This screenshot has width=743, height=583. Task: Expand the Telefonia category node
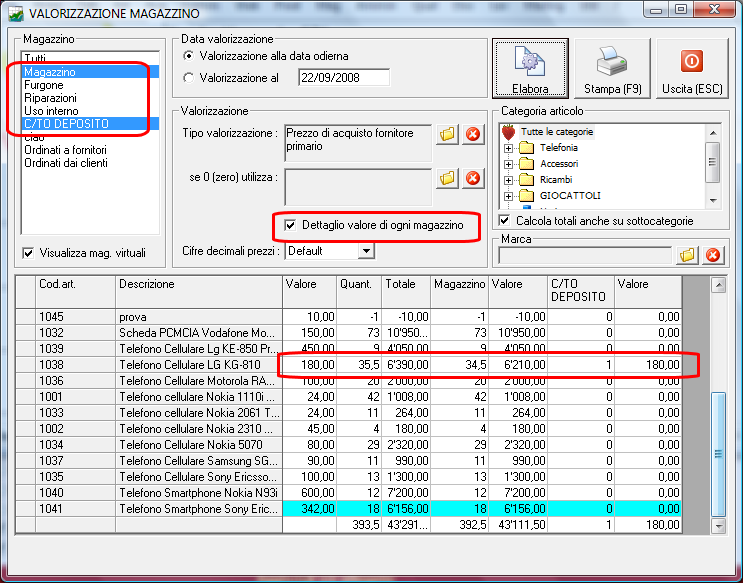click(x=508, y=148)
